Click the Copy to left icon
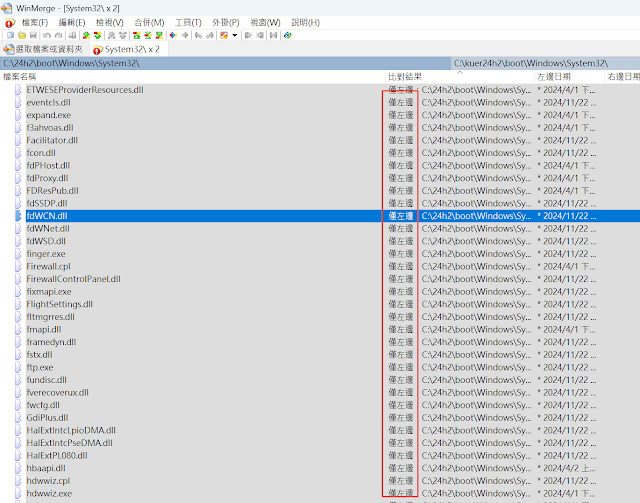640x503 pixels. click(x=185, y=36)
